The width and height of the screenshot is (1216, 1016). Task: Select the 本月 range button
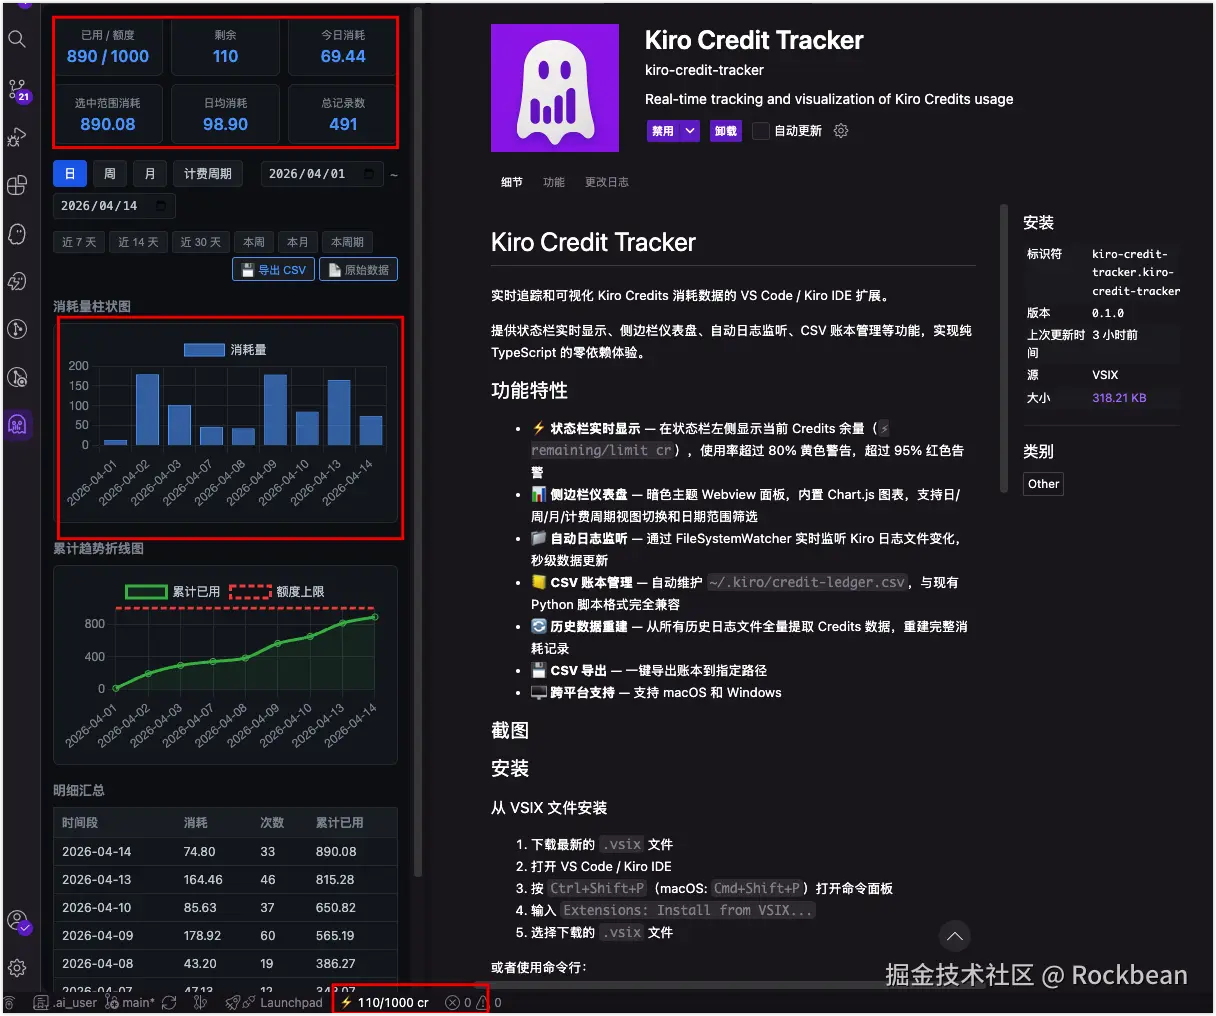click(x=298, y=242)
